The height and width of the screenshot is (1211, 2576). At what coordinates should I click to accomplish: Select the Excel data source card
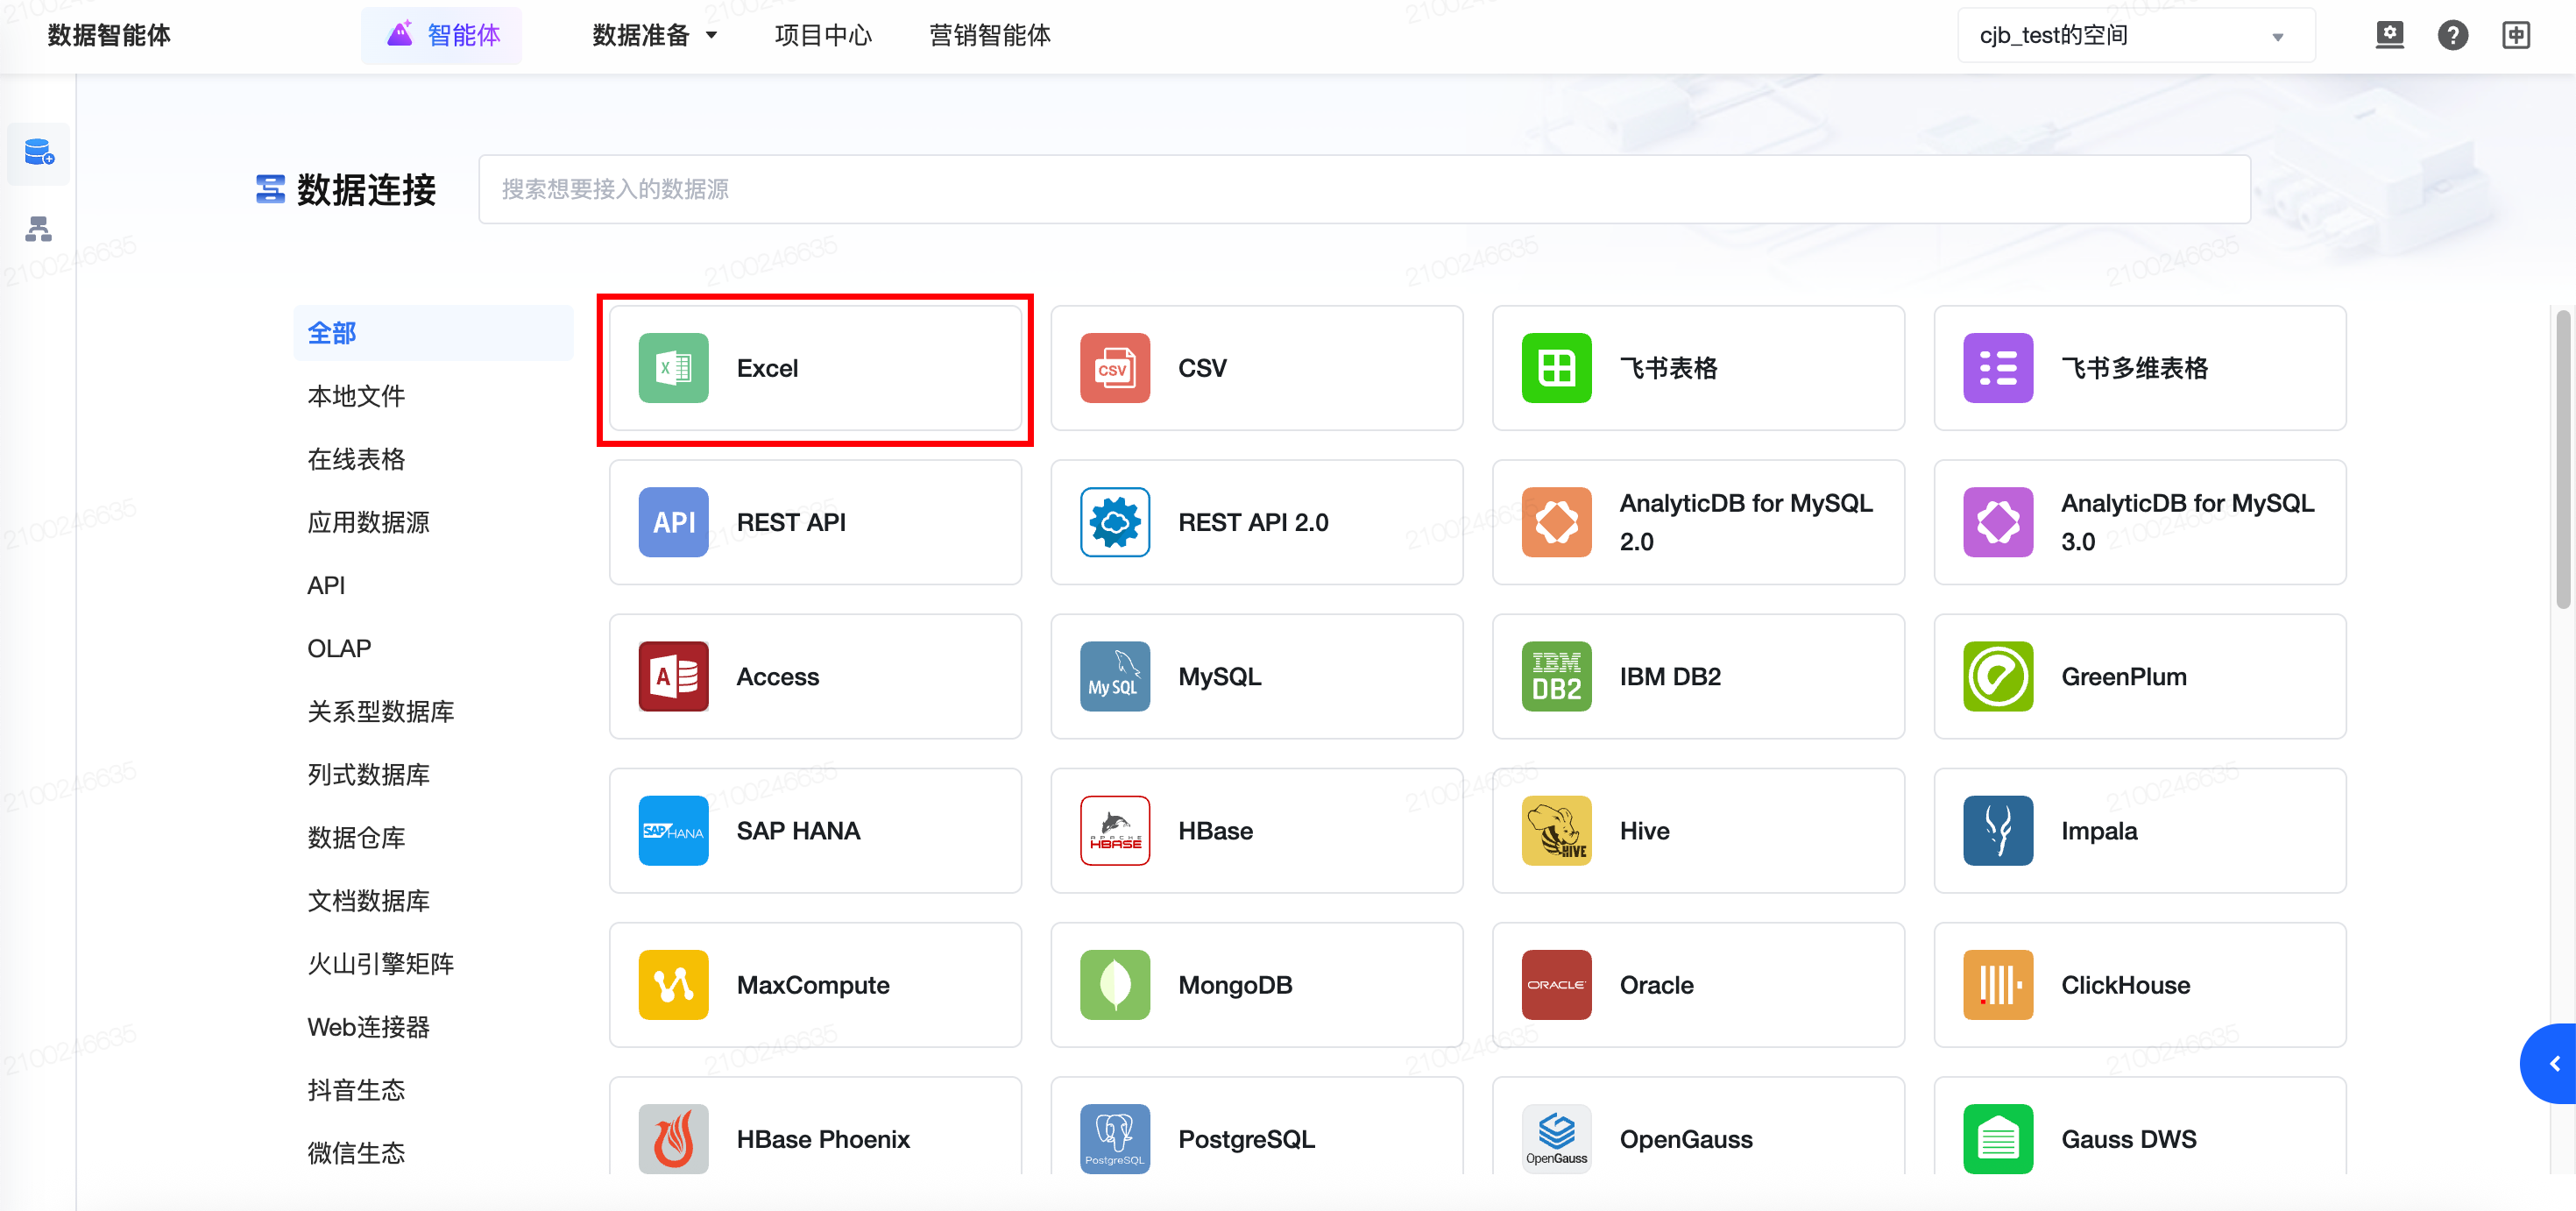(815, 368)
